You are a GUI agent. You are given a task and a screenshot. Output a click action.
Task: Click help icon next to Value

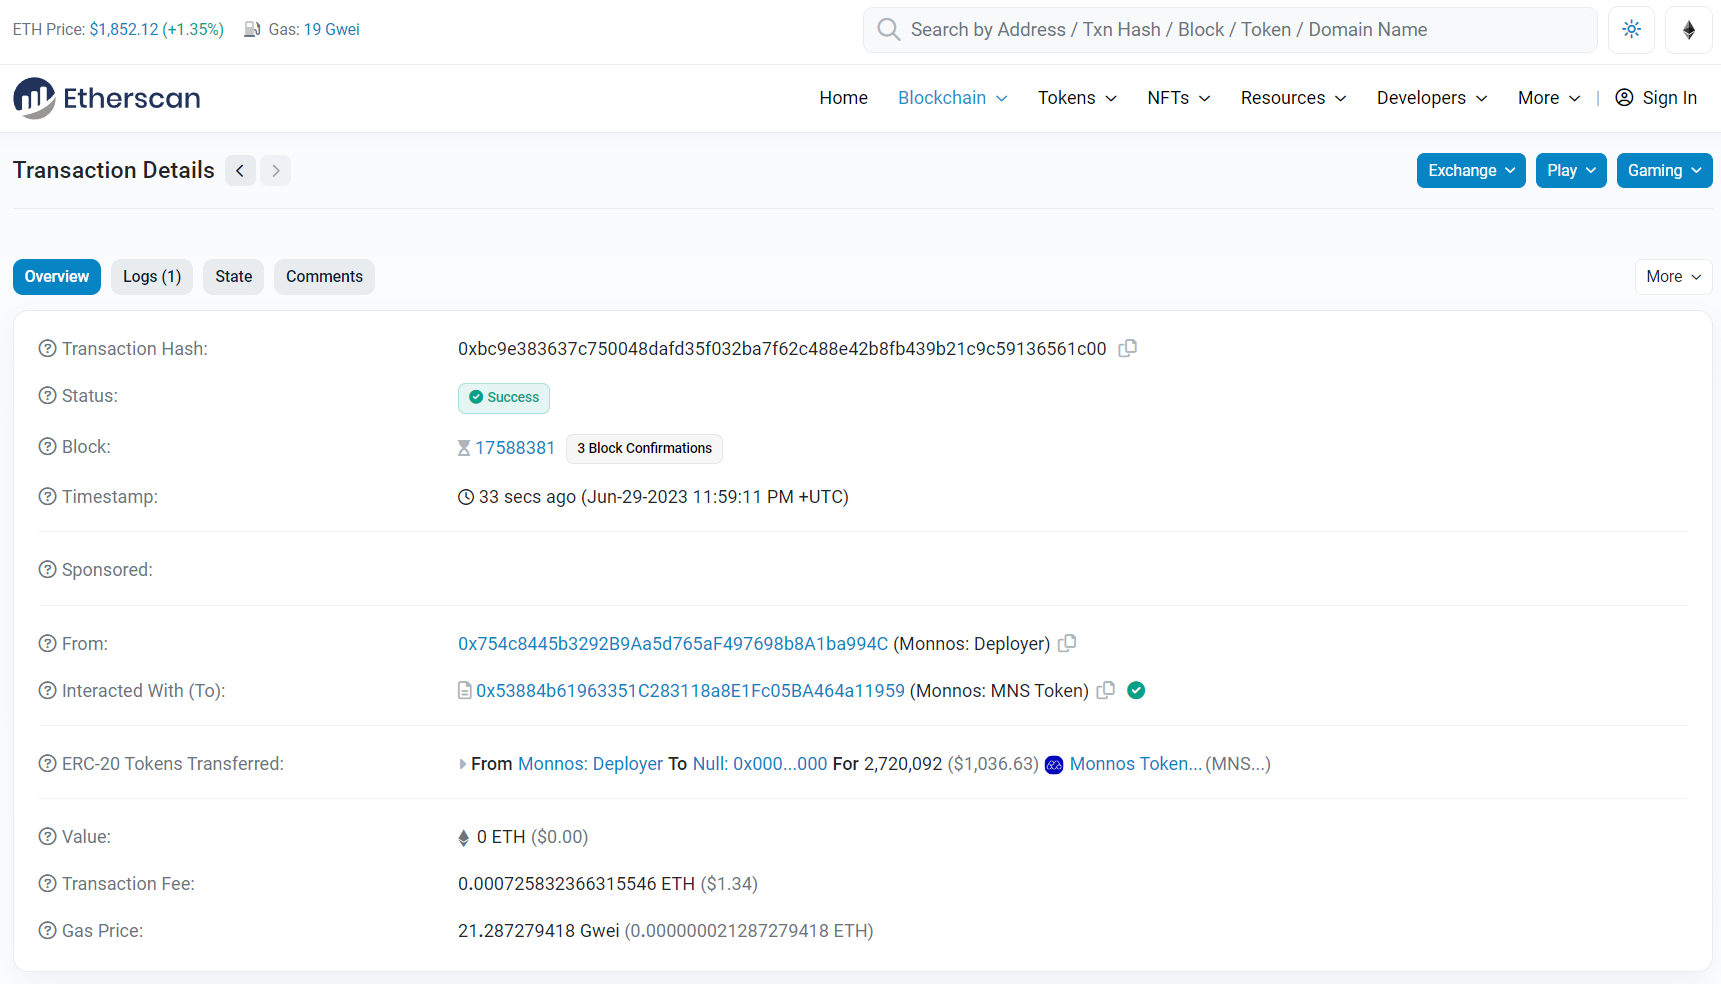click(47, 836)
